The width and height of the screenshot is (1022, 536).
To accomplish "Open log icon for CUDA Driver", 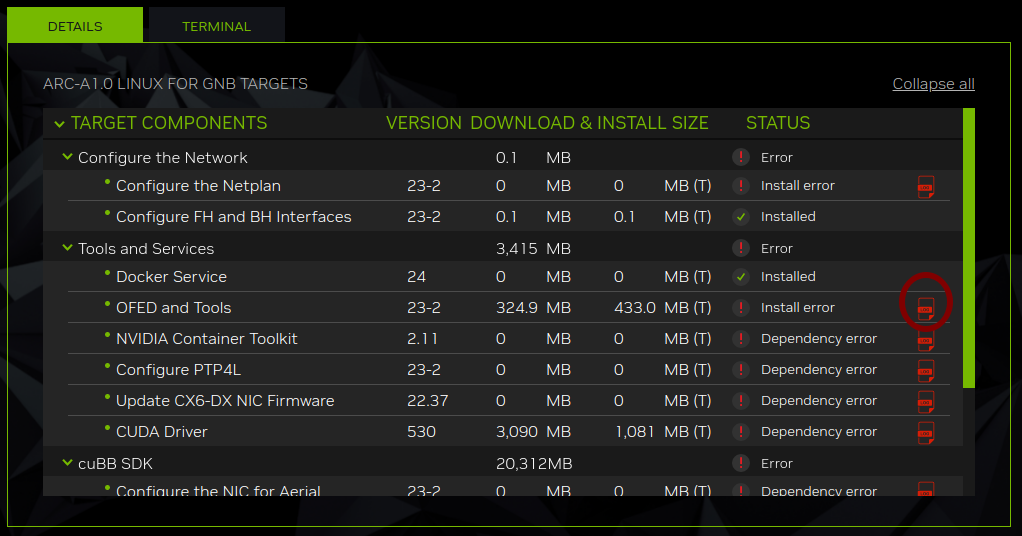I will click(926, 433).
